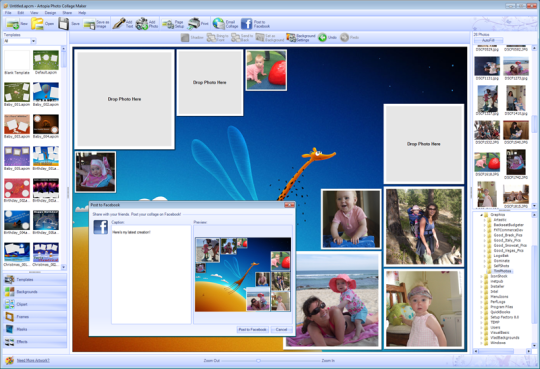Close the Post to Facebook dialog
The width and height of the screenshot is (540, 369).
point(289,205)
